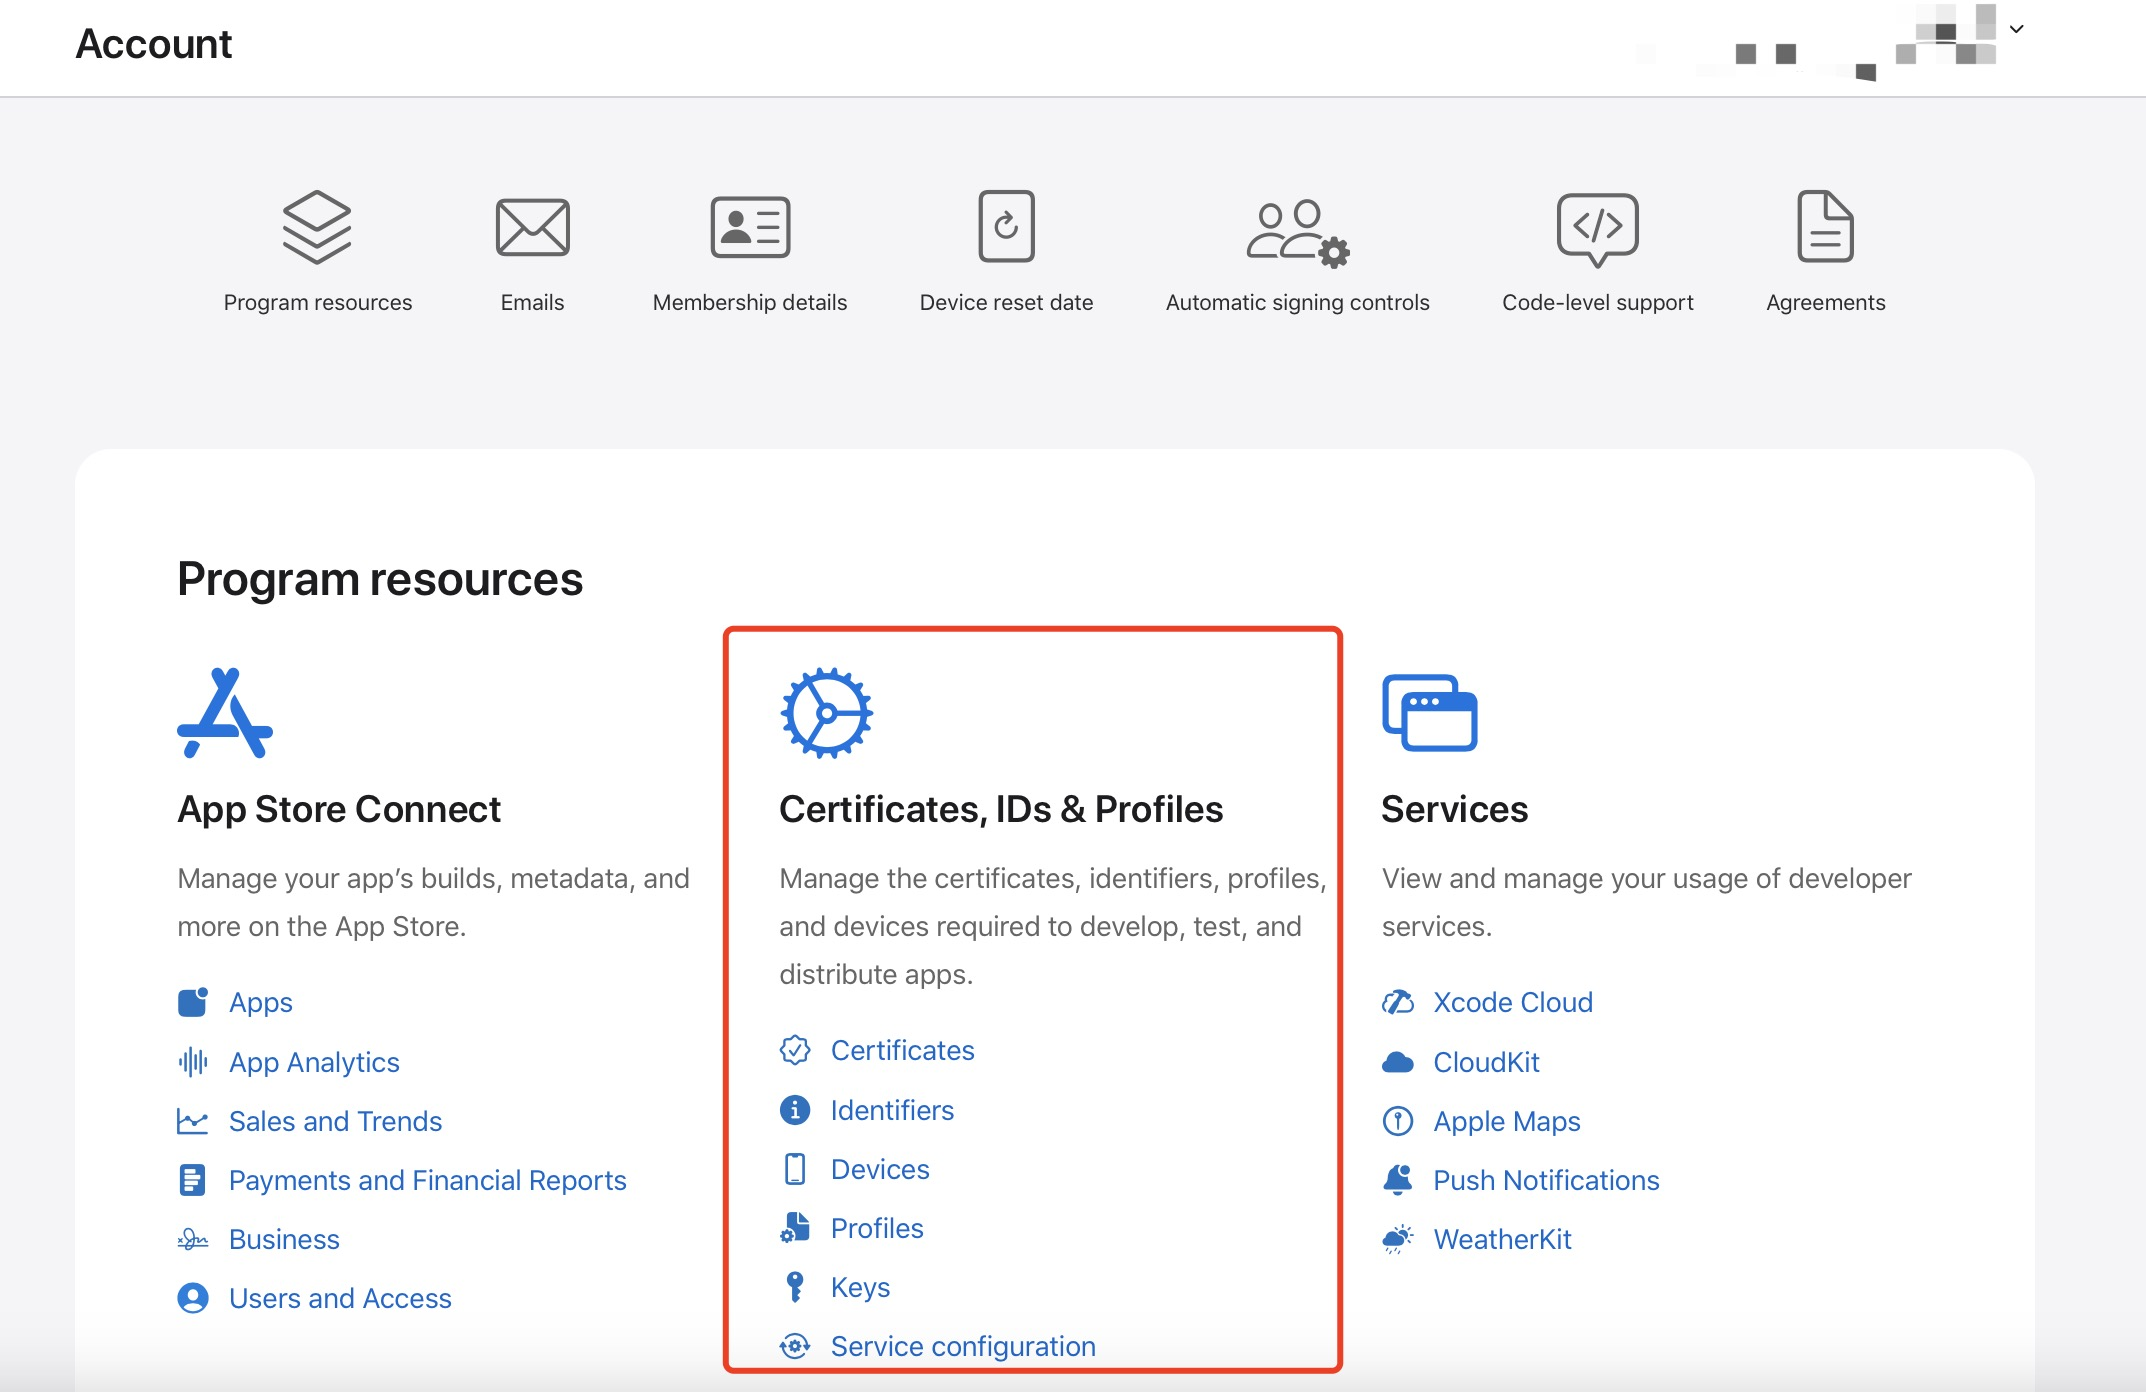Image resolution: width=2146 pixels, height=1392 pixels.
Task: Select the Device reset date label
Action: 1006,302
